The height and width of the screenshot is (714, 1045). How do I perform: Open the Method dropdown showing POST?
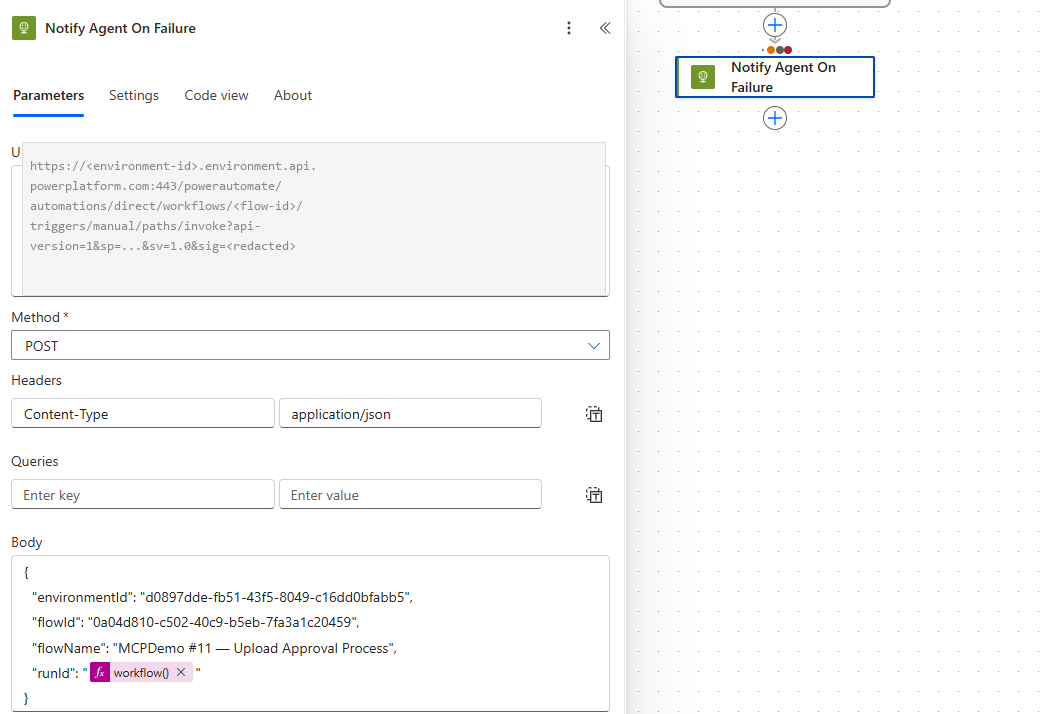click(310, 345)
